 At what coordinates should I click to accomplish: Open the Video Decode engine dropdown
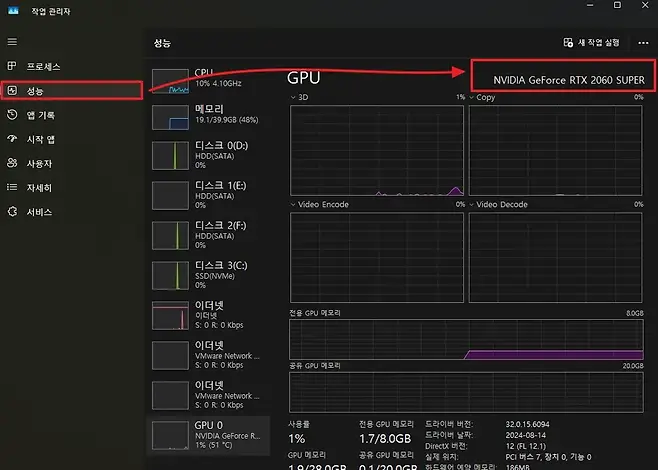click(471, 204)
